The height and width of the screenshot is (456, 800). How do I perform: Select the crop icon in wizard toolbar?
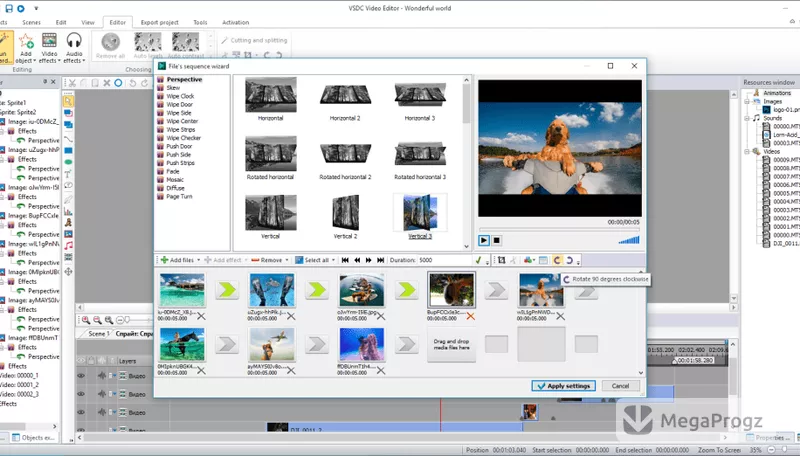point(502,260)
